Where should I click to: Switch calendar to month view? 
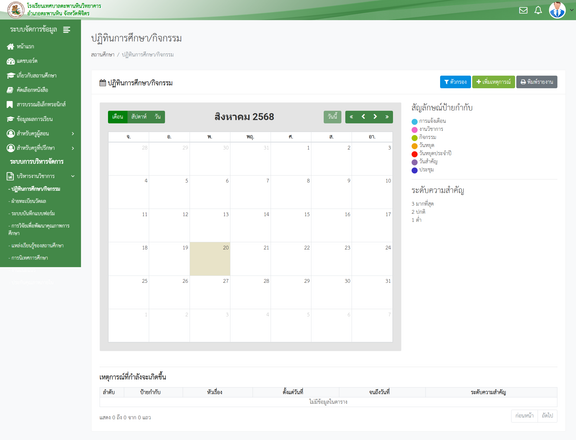click(118, 117)
